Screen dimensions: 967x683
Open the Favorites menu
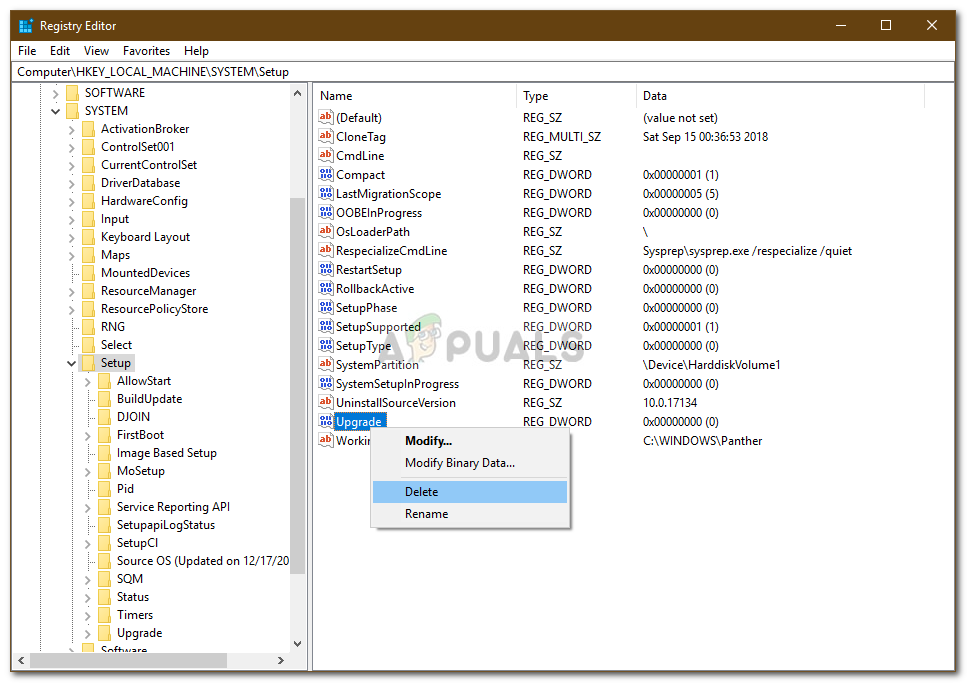(146, 51)
